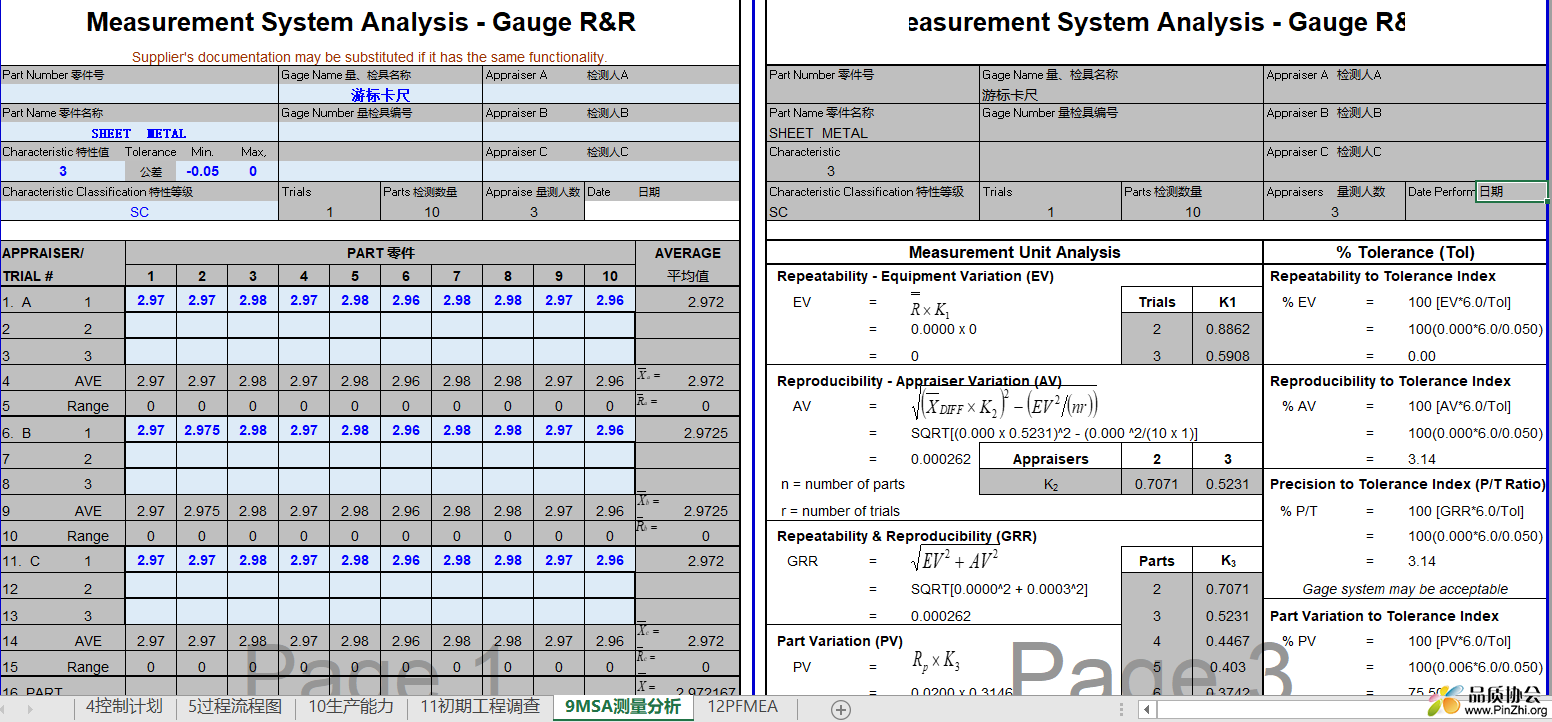Select the blue SHEET METAL part name cell
The width and height of the screenshot is (1552, 722).
click(139, 133)
